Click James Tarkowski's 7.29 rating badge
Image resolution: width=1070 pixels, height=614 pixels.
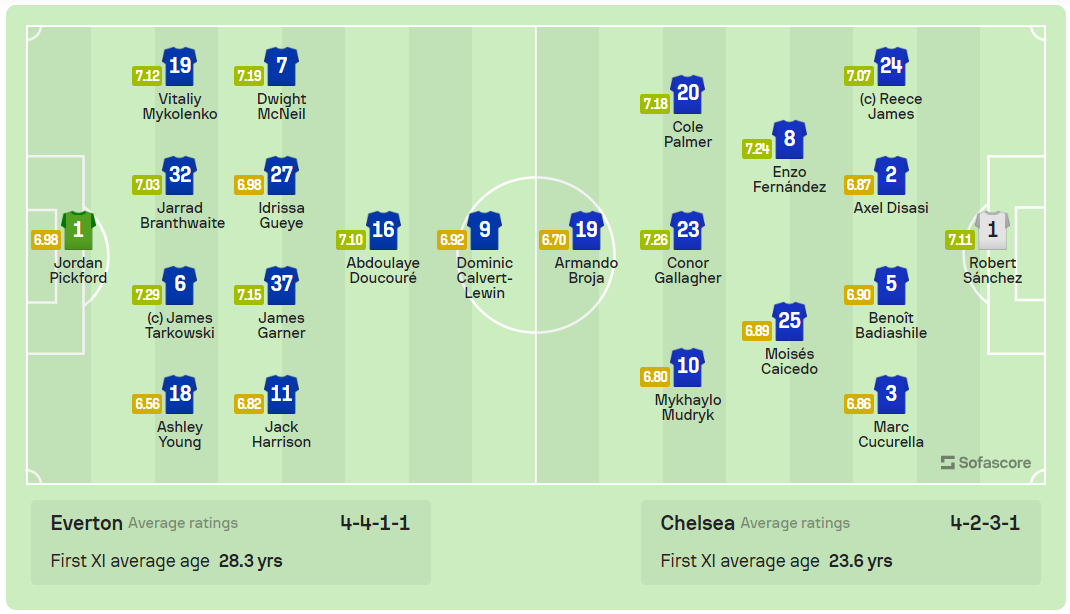point(147,295)
